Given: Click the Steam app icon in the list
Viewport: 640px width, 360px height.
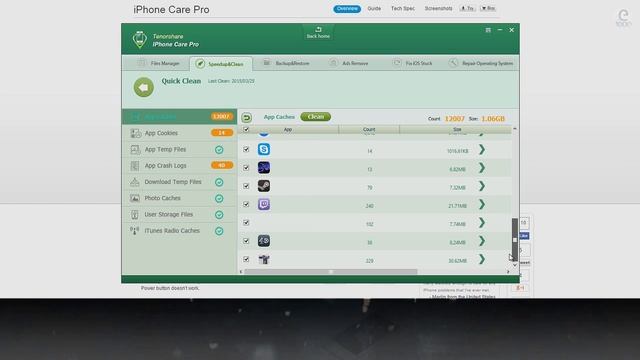Looking at the screenshot, I should point(264,186).
